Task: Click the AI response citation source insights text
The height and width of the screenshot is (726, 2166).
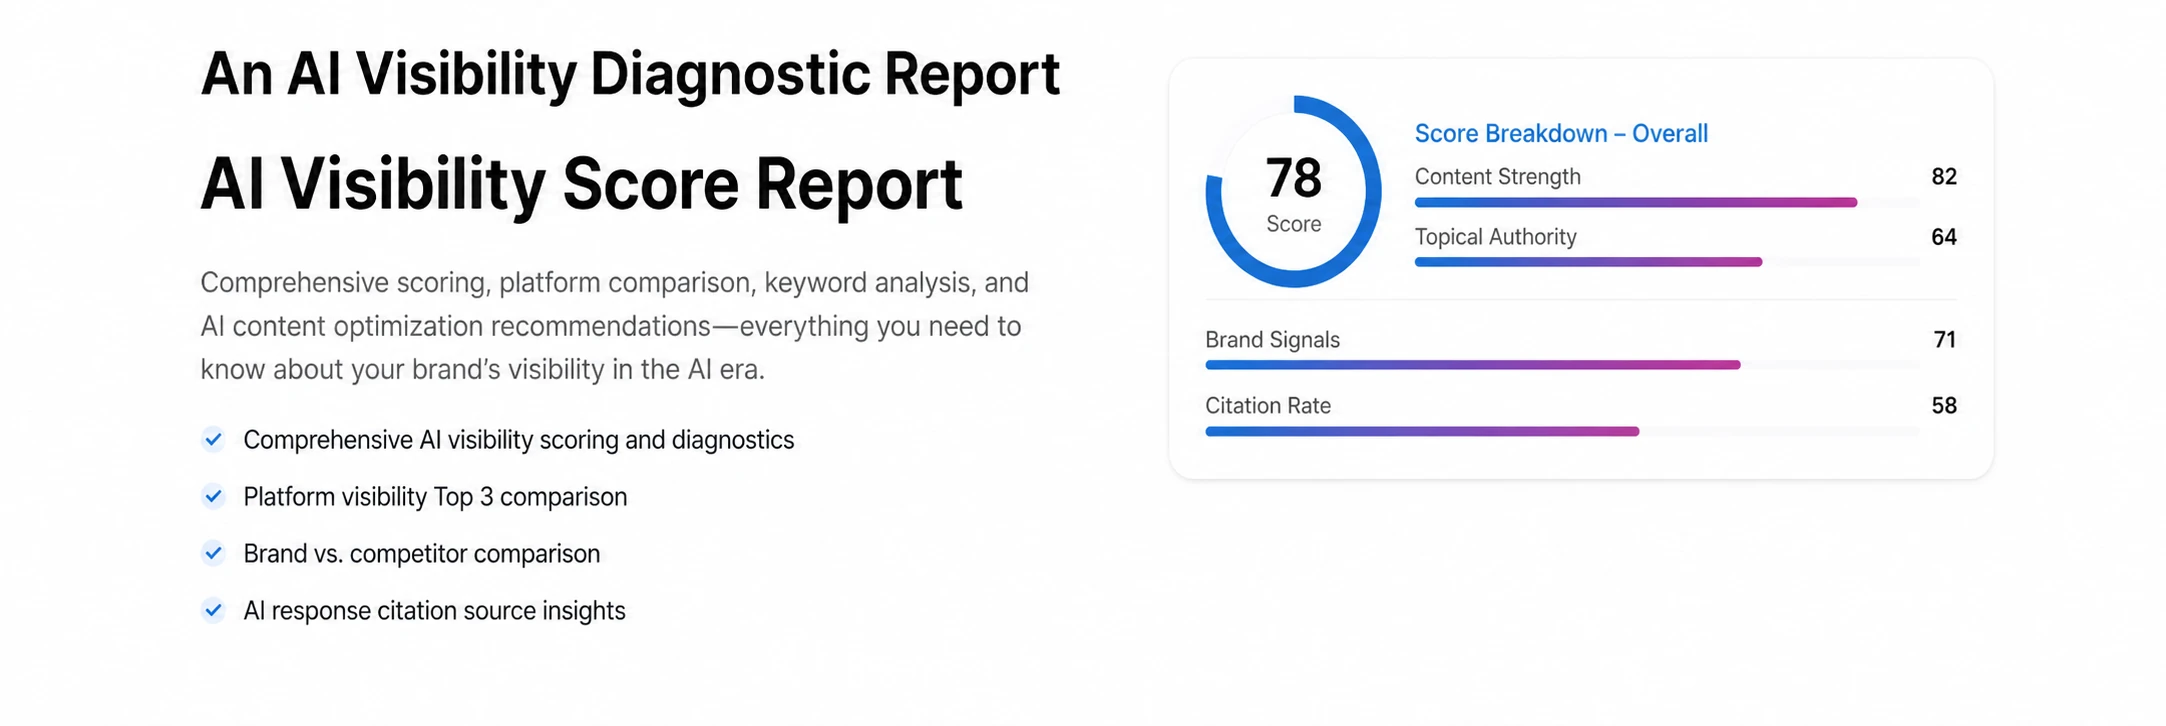Action: pyautogui.click(x=434, y=611)
